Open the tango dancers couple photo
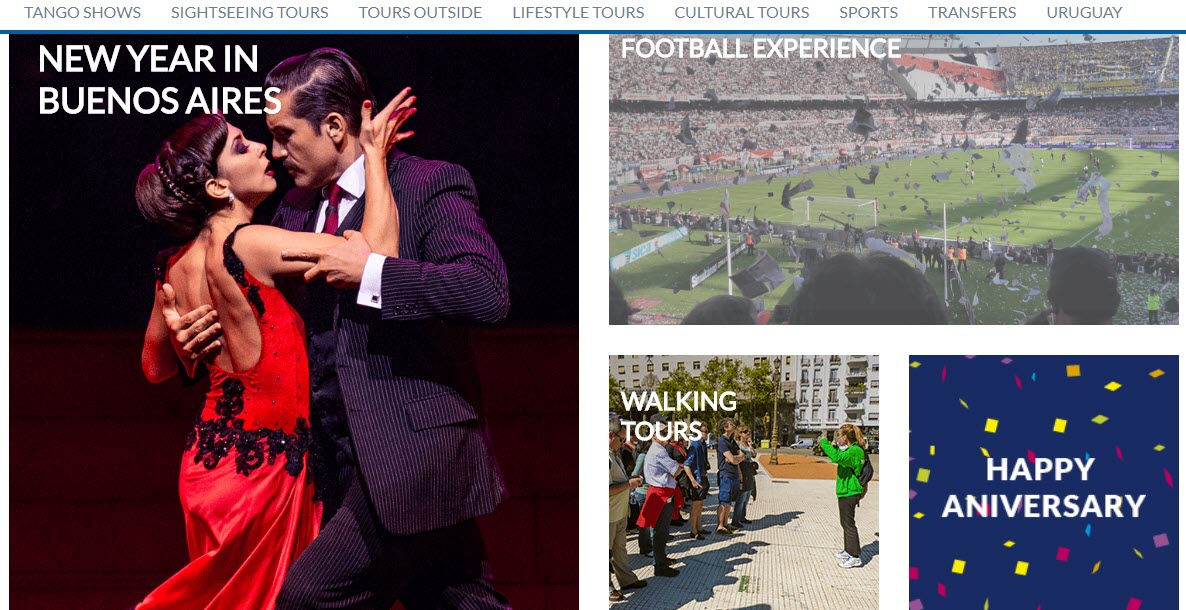 click(x=293, y=322)
